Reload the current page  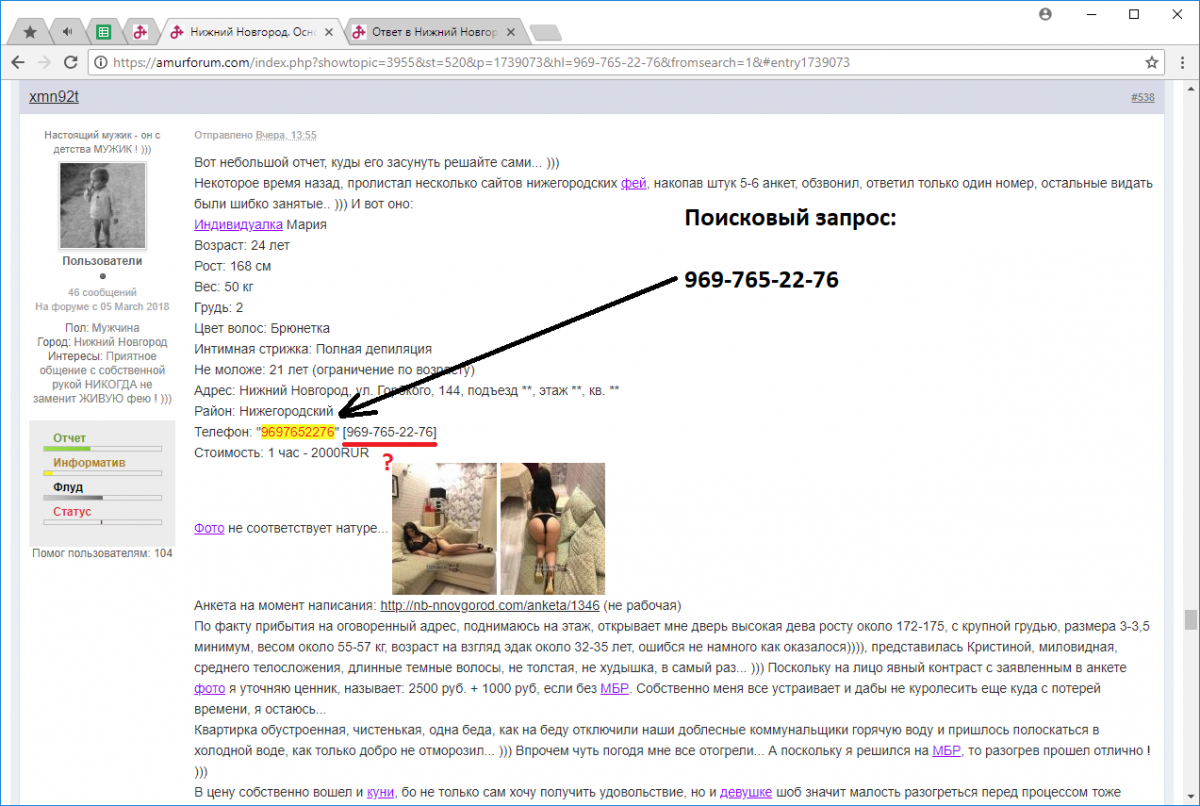[x=70, y=62]
